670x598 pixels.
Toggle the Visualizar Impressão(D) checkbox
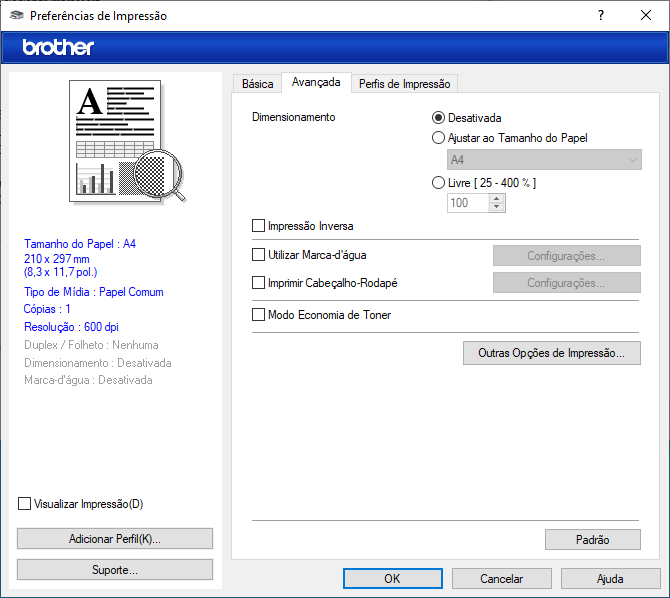pyautogui.click(x=25, y=504)
